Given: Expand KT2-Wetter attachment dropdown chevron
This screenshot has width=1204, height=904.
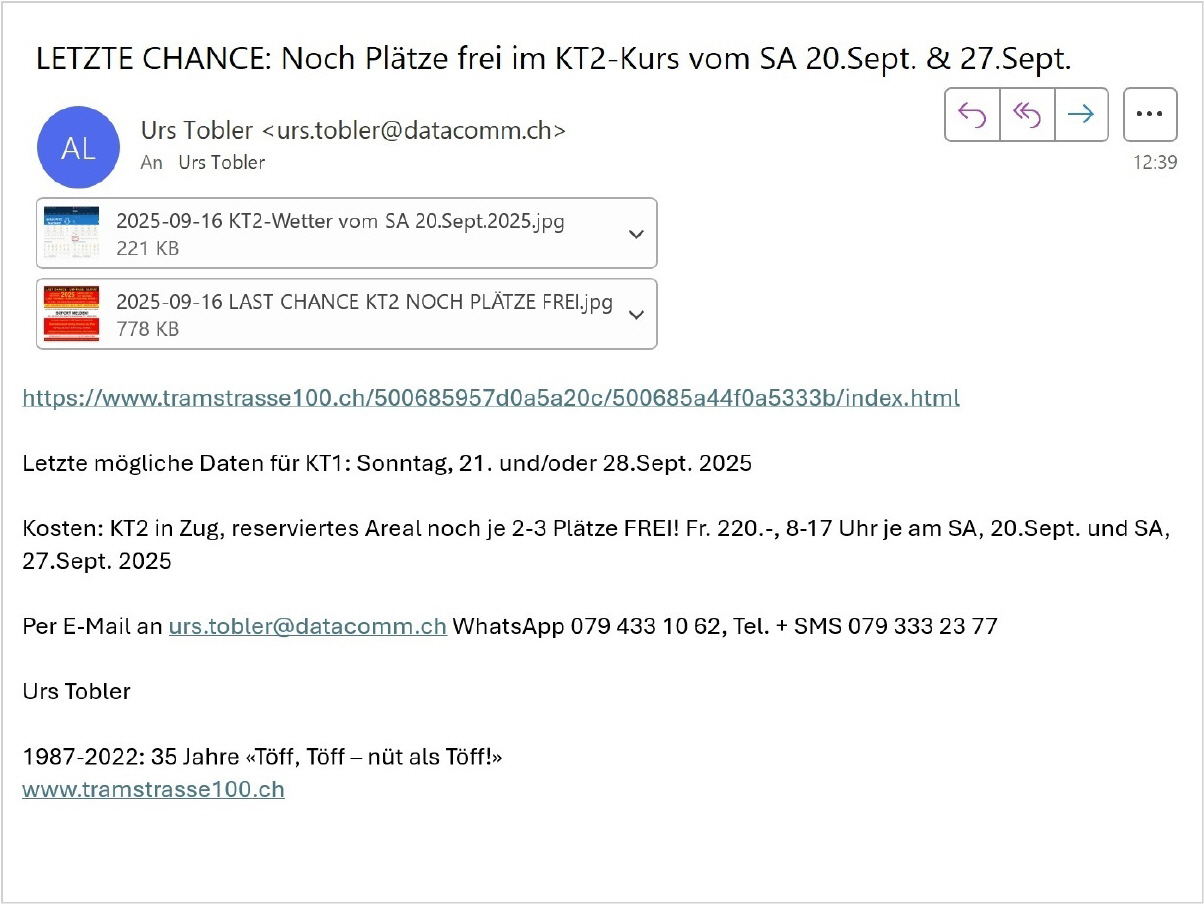Looking at the screenshot, I should [636, 234].
